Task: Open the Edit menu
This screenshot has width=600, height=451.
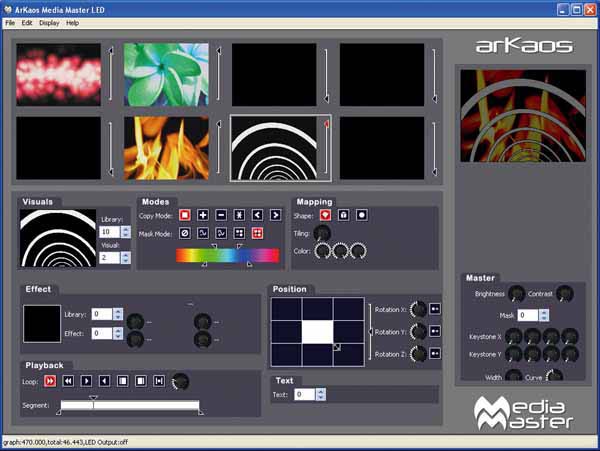Action: coord(27,23)
